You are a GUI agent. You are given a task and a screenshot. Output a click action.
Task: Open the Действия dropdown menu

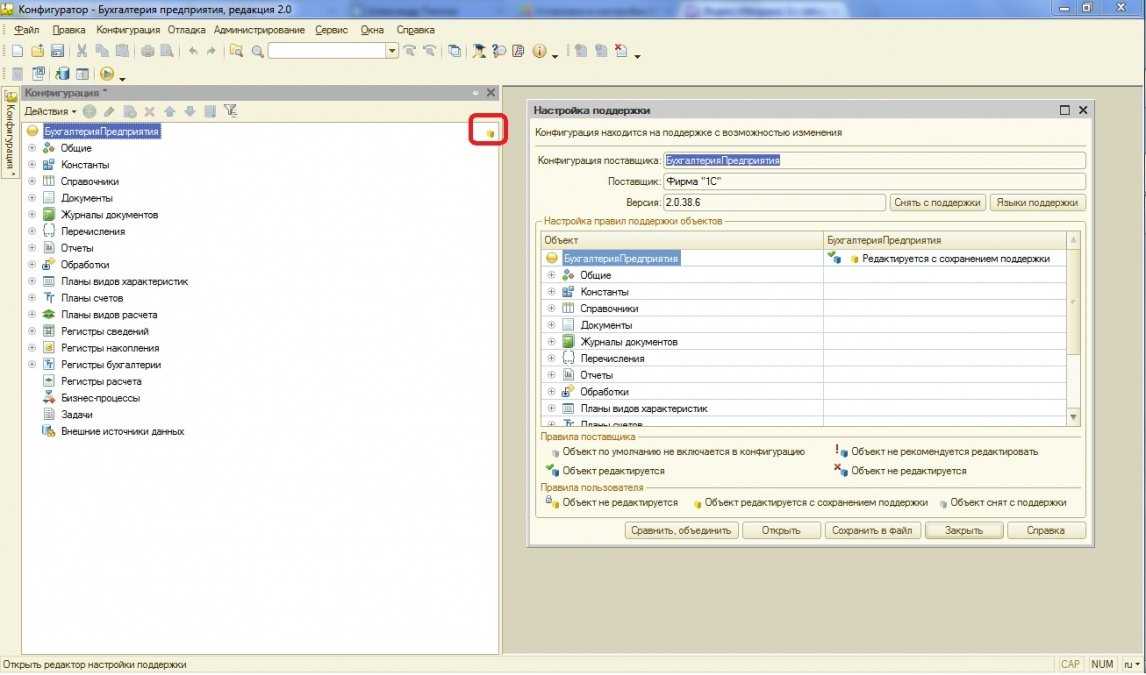coord(50,111)
